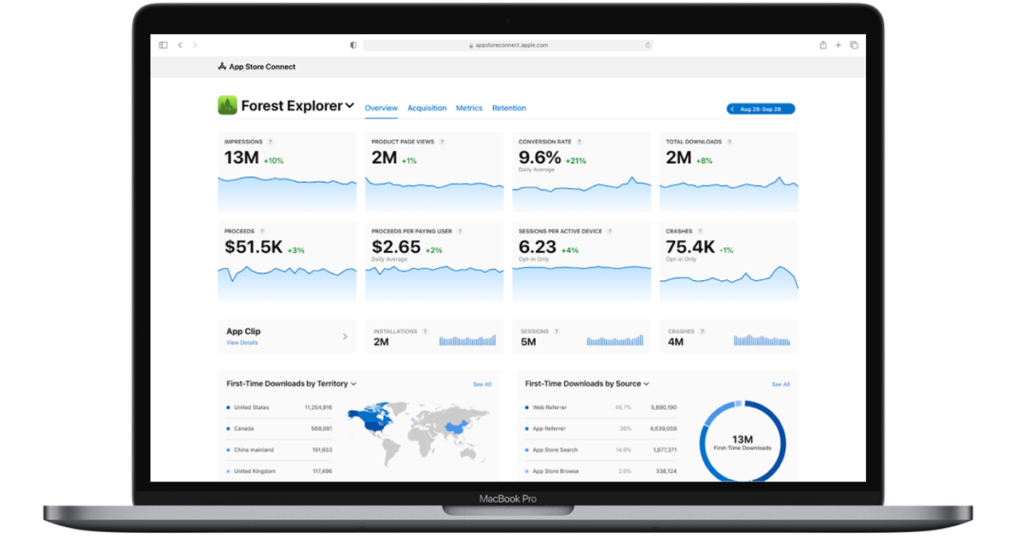Select the Canada territory row
The height and width of the screenshot is (538, 1024).
(280, 429)
